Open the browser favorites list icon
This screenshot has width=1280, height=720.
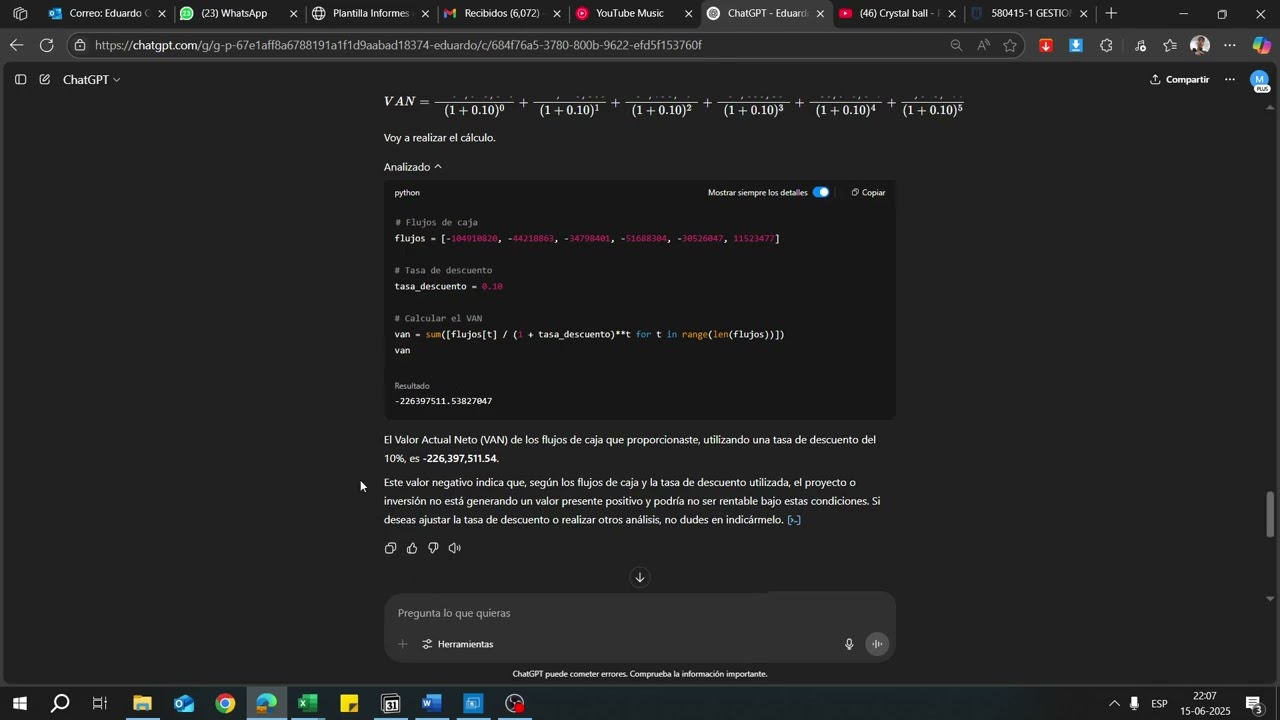(x=1170, y=45)
